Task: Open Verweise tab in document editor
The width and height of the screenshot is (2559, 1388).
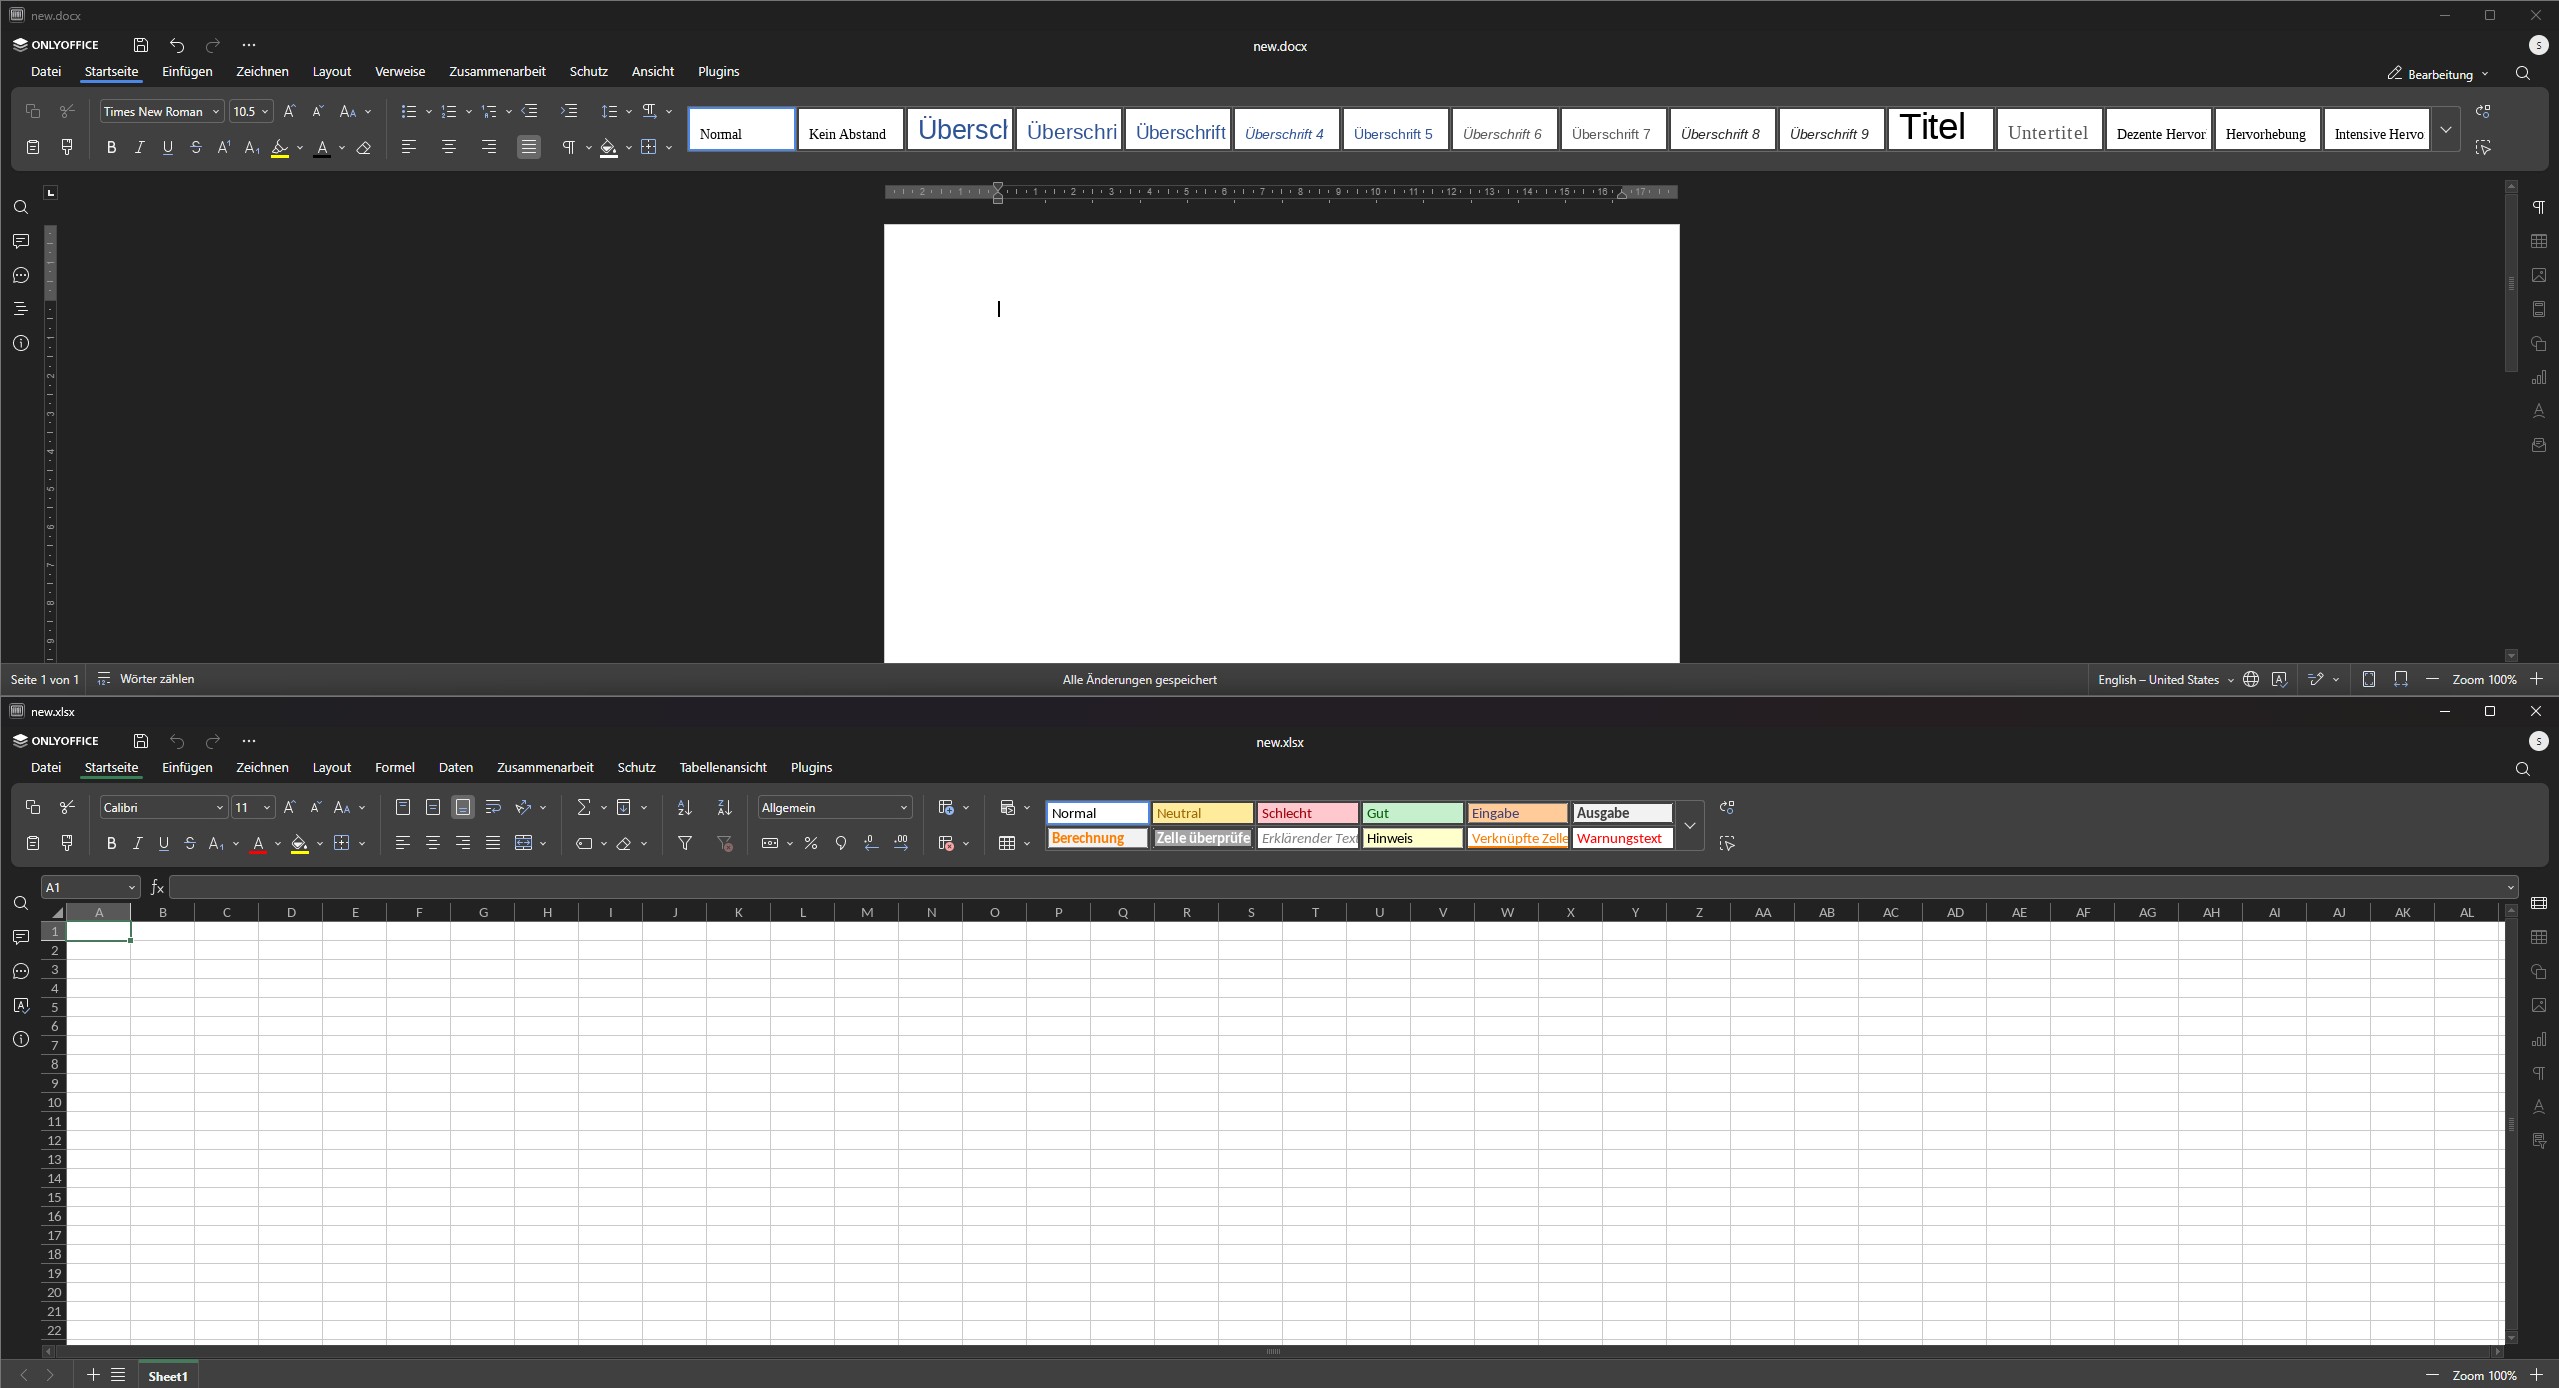Action: tap(400, 71)
